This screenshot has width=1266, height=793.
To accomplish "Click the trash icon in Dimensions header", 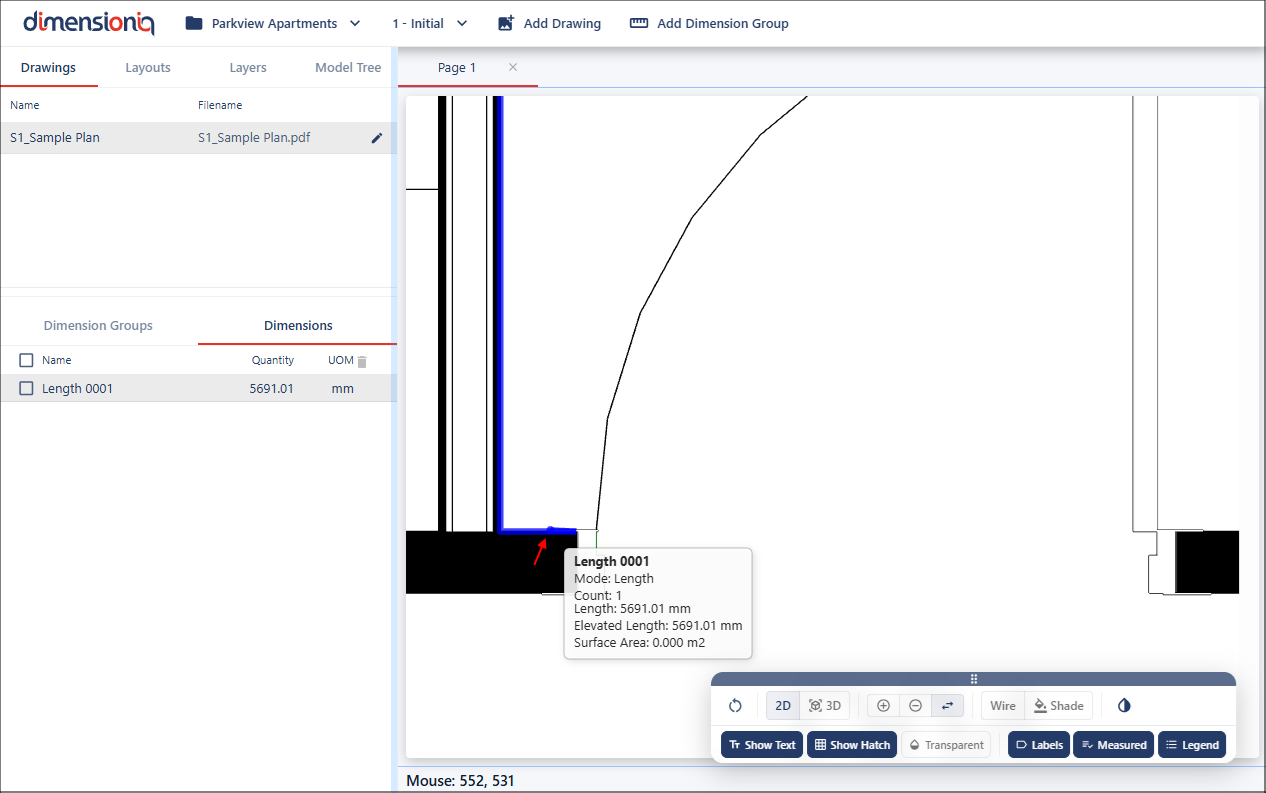I will coord(363,361).
